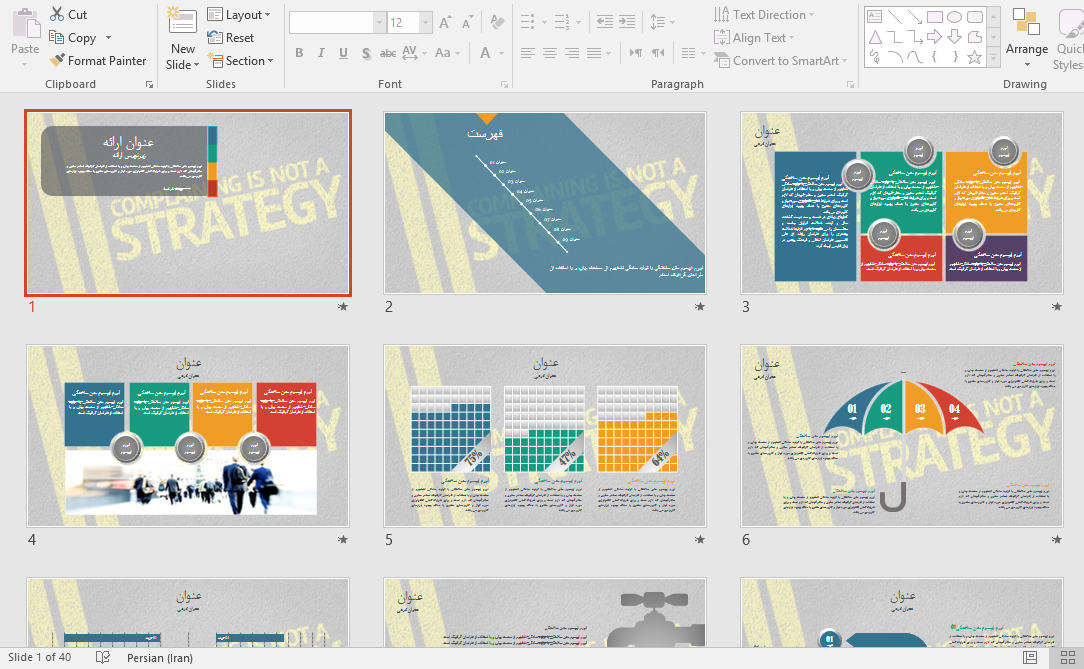The width and height of the screenshot is (1084, 669).
Task: Select the right arrow shape
Action: 934,37
